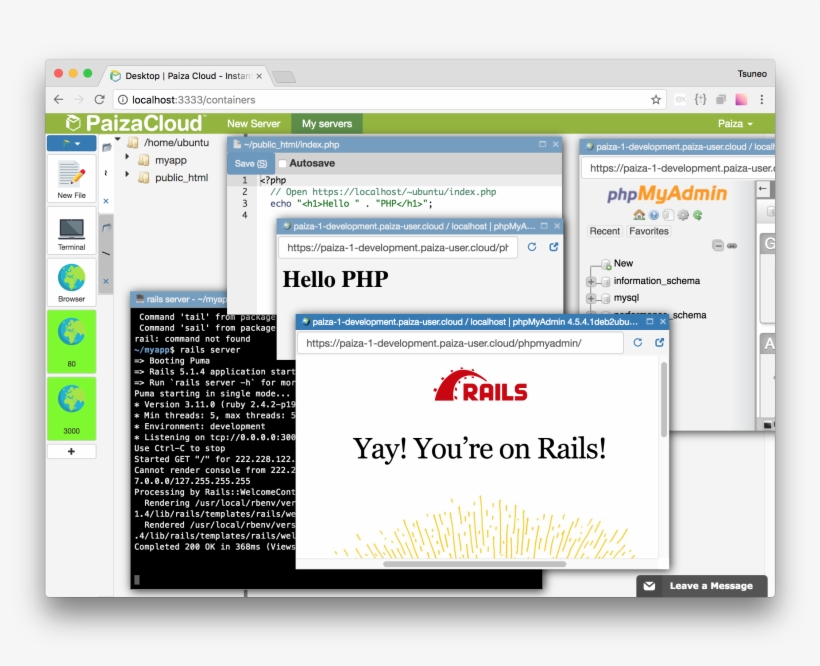Switch to the first file manager side tab
The width and height of the screenshot is (820, 666).
106,147
